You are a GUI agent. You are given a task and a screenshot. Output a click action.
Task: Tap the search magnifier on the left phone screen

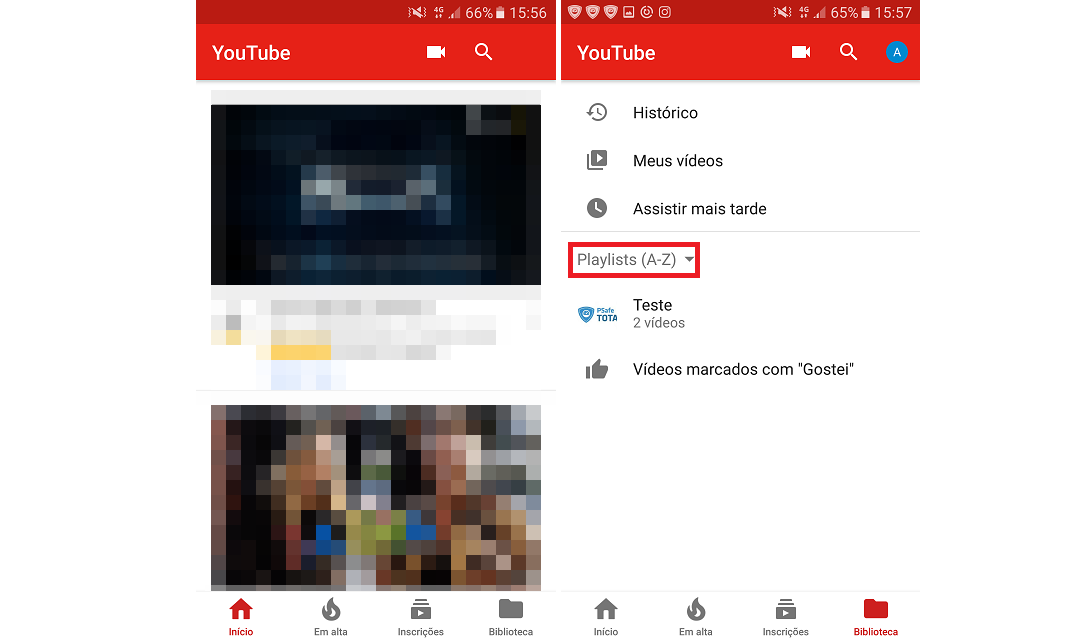pos(484,52)
